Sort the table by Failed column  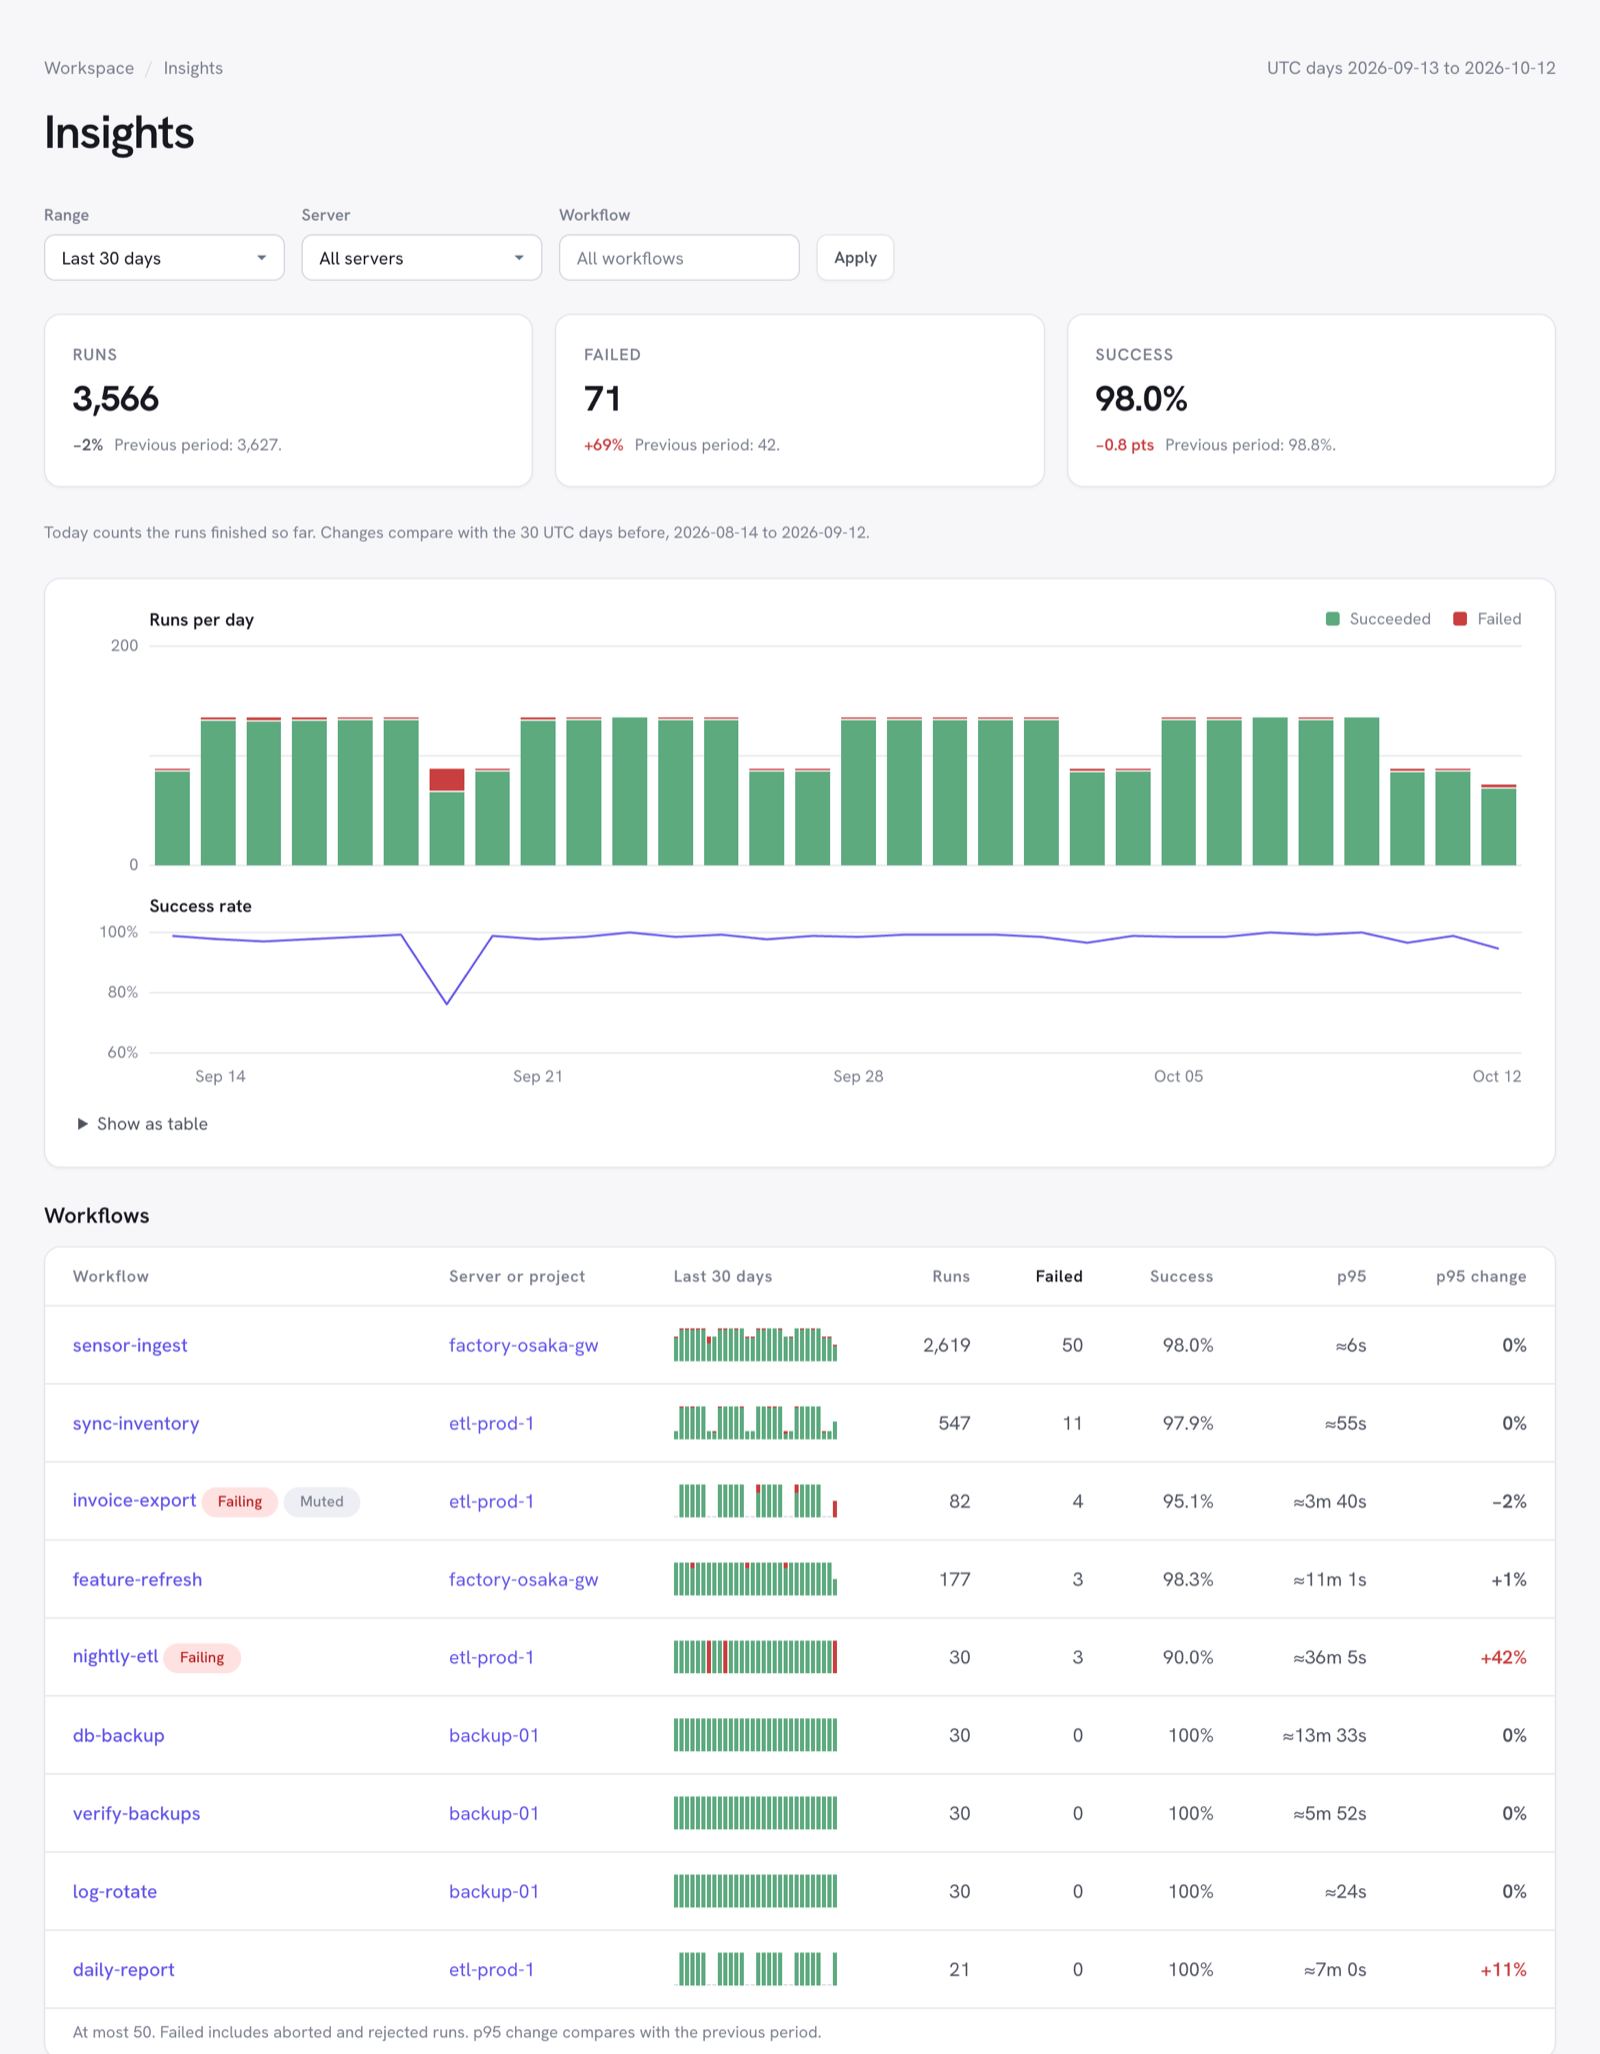pyautogui.click(x=1059, y=1276)
